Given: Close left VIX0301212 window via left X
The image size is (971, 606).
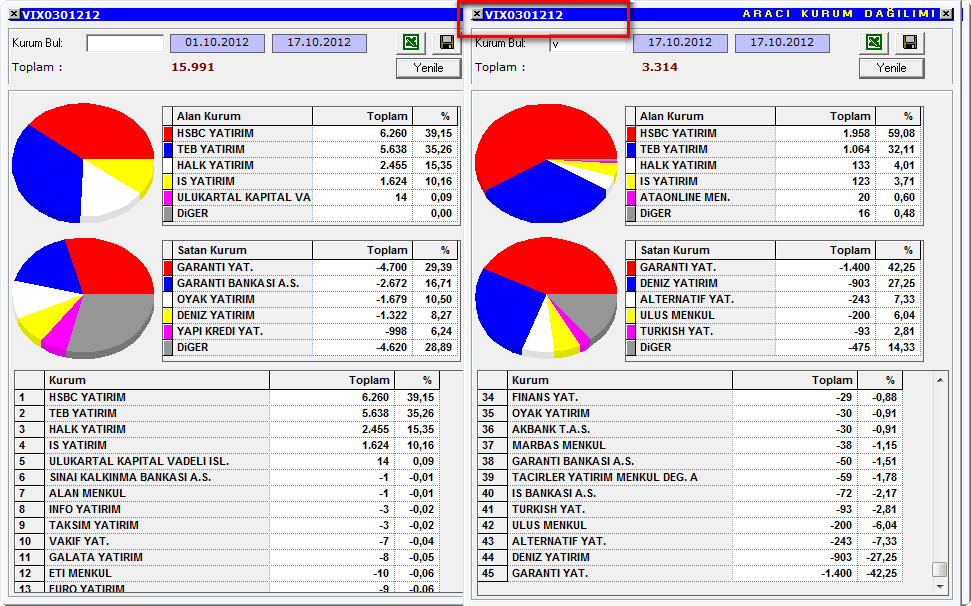Looking at the screenshot, I should [14, 14].
